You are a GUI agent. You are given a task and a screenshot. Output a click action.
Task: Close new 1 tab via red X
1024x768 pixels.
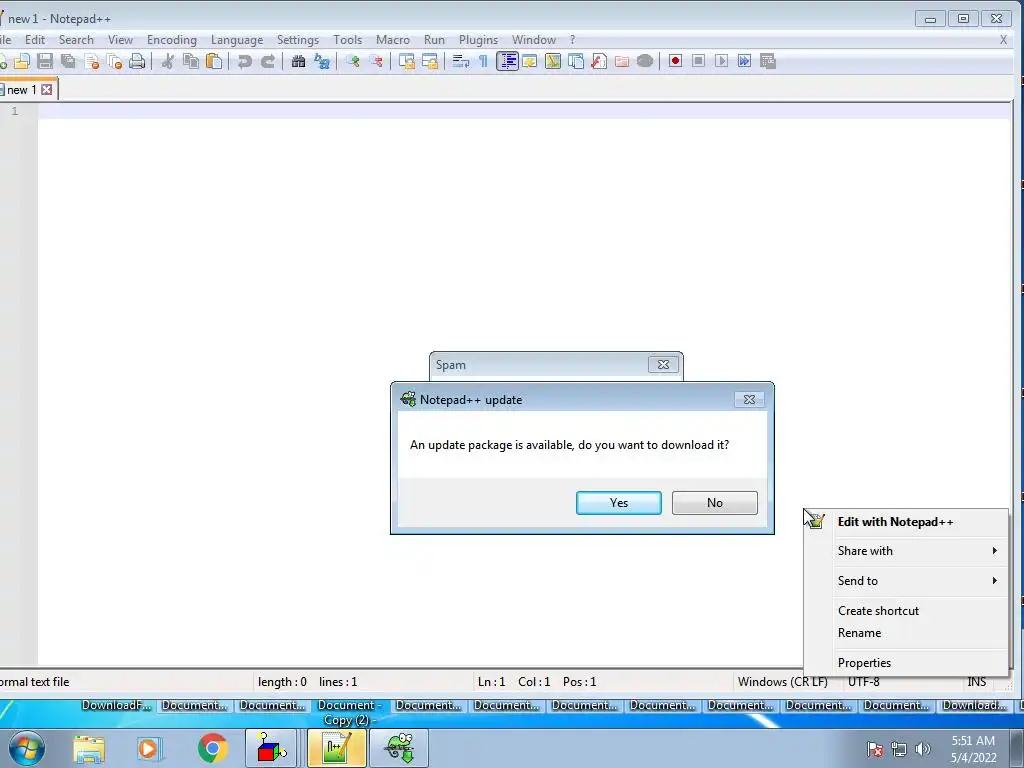pos(47,89)
